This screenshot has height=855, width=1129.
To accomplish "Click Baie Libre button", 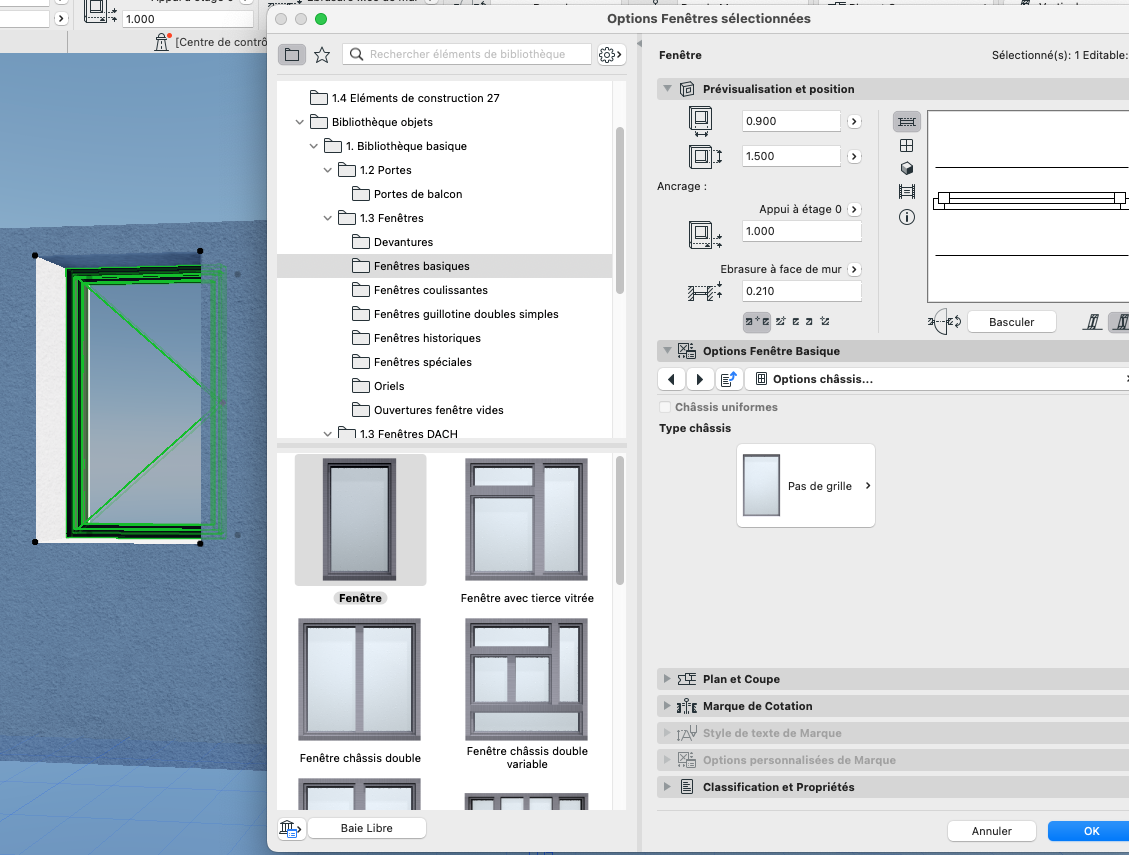I will point(366,828).
